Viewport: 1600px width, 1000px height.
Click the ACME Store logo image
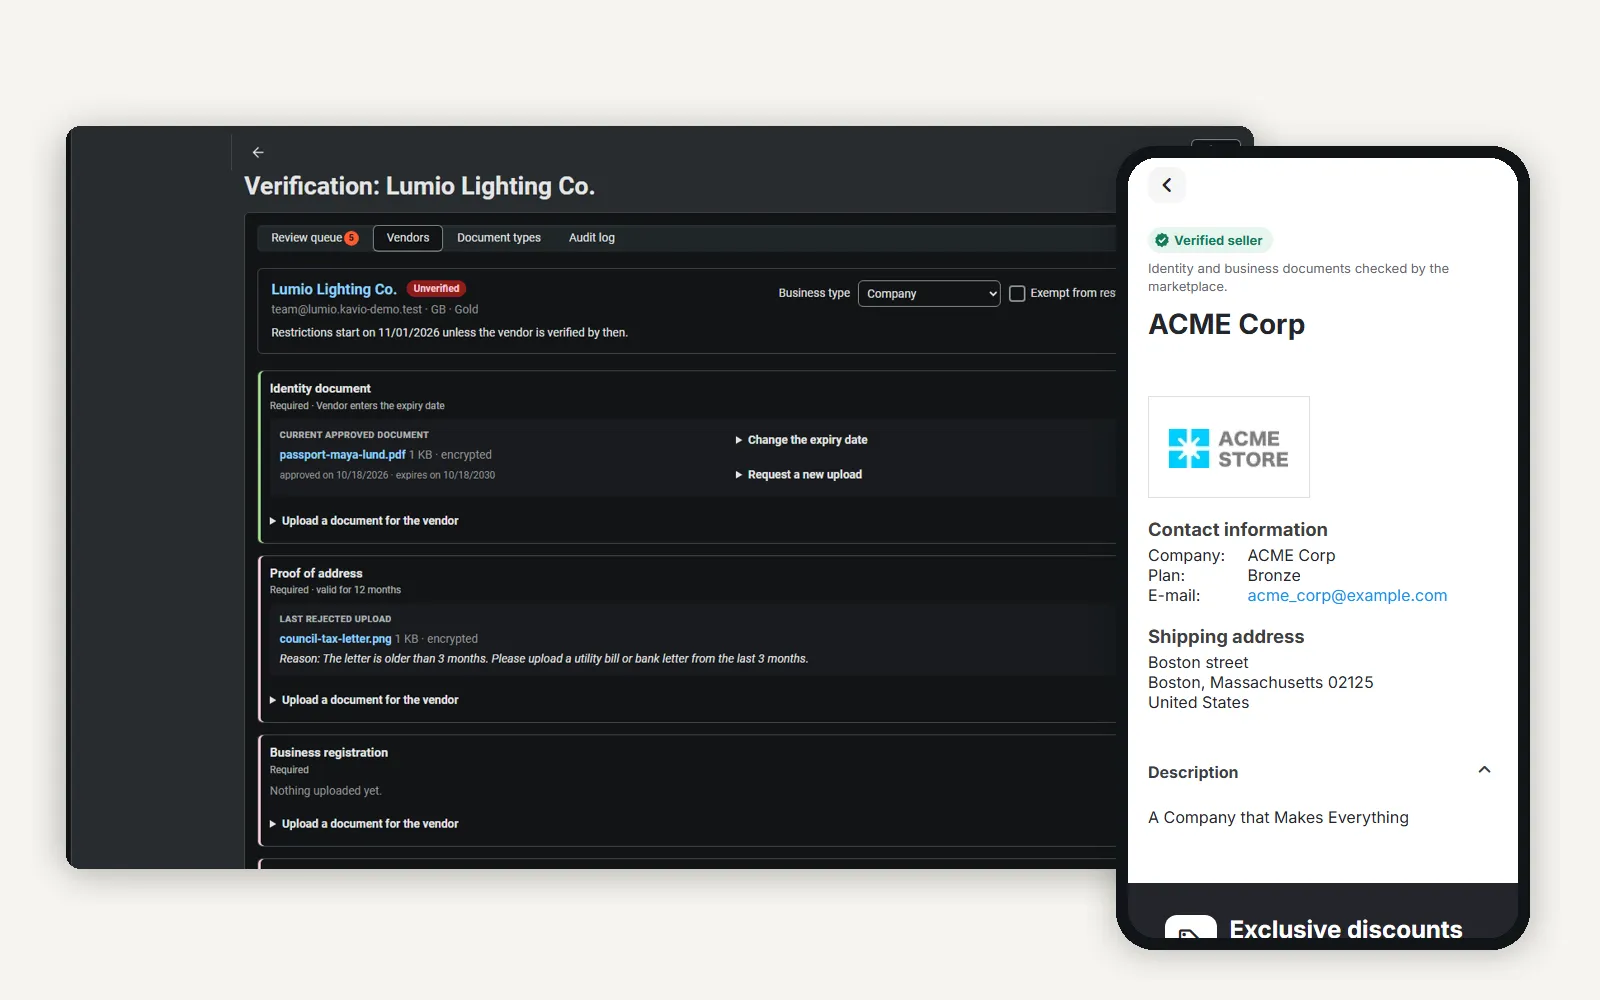[1229, 447]
